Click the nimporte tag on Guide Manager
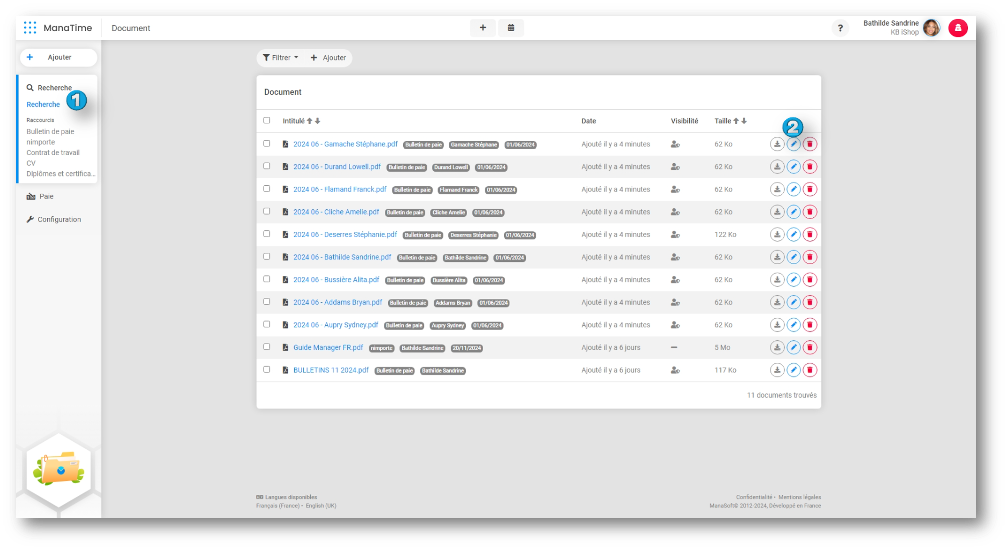The image size is (1007, 549). tap(381, 348)
